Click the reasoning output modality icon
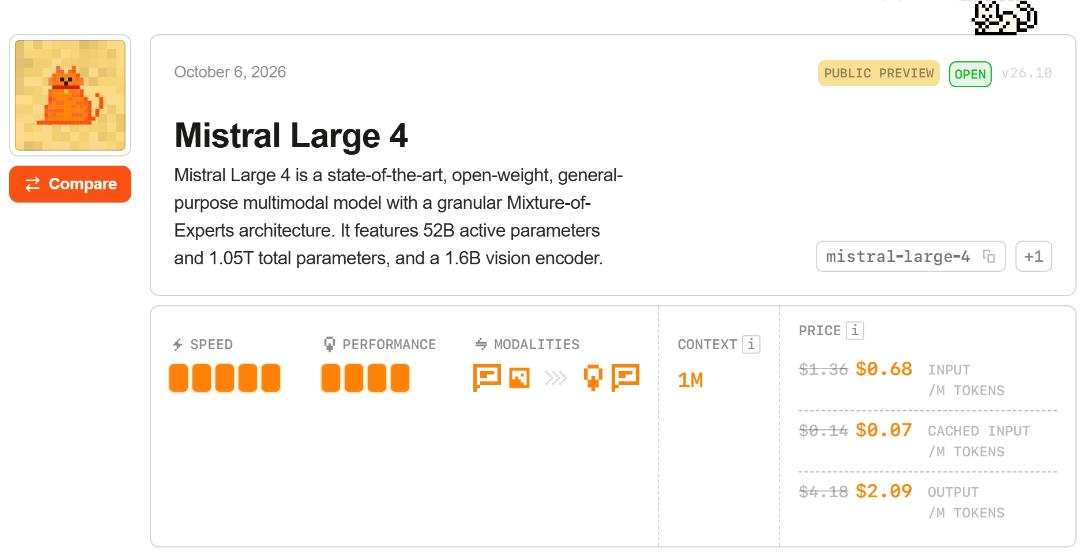Viewport: 1082px width, 557px height. coord(593,378)
